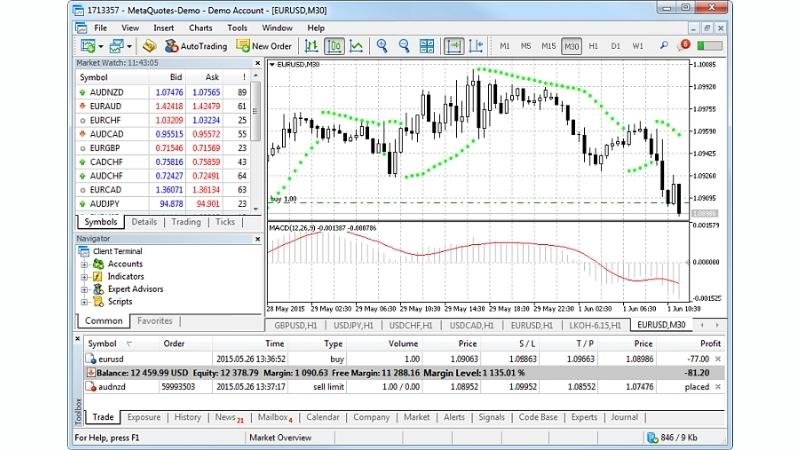The height and width of the screenshot is (450, 800).
Task: Close the Navigator panel
Action: pos(258,239)
